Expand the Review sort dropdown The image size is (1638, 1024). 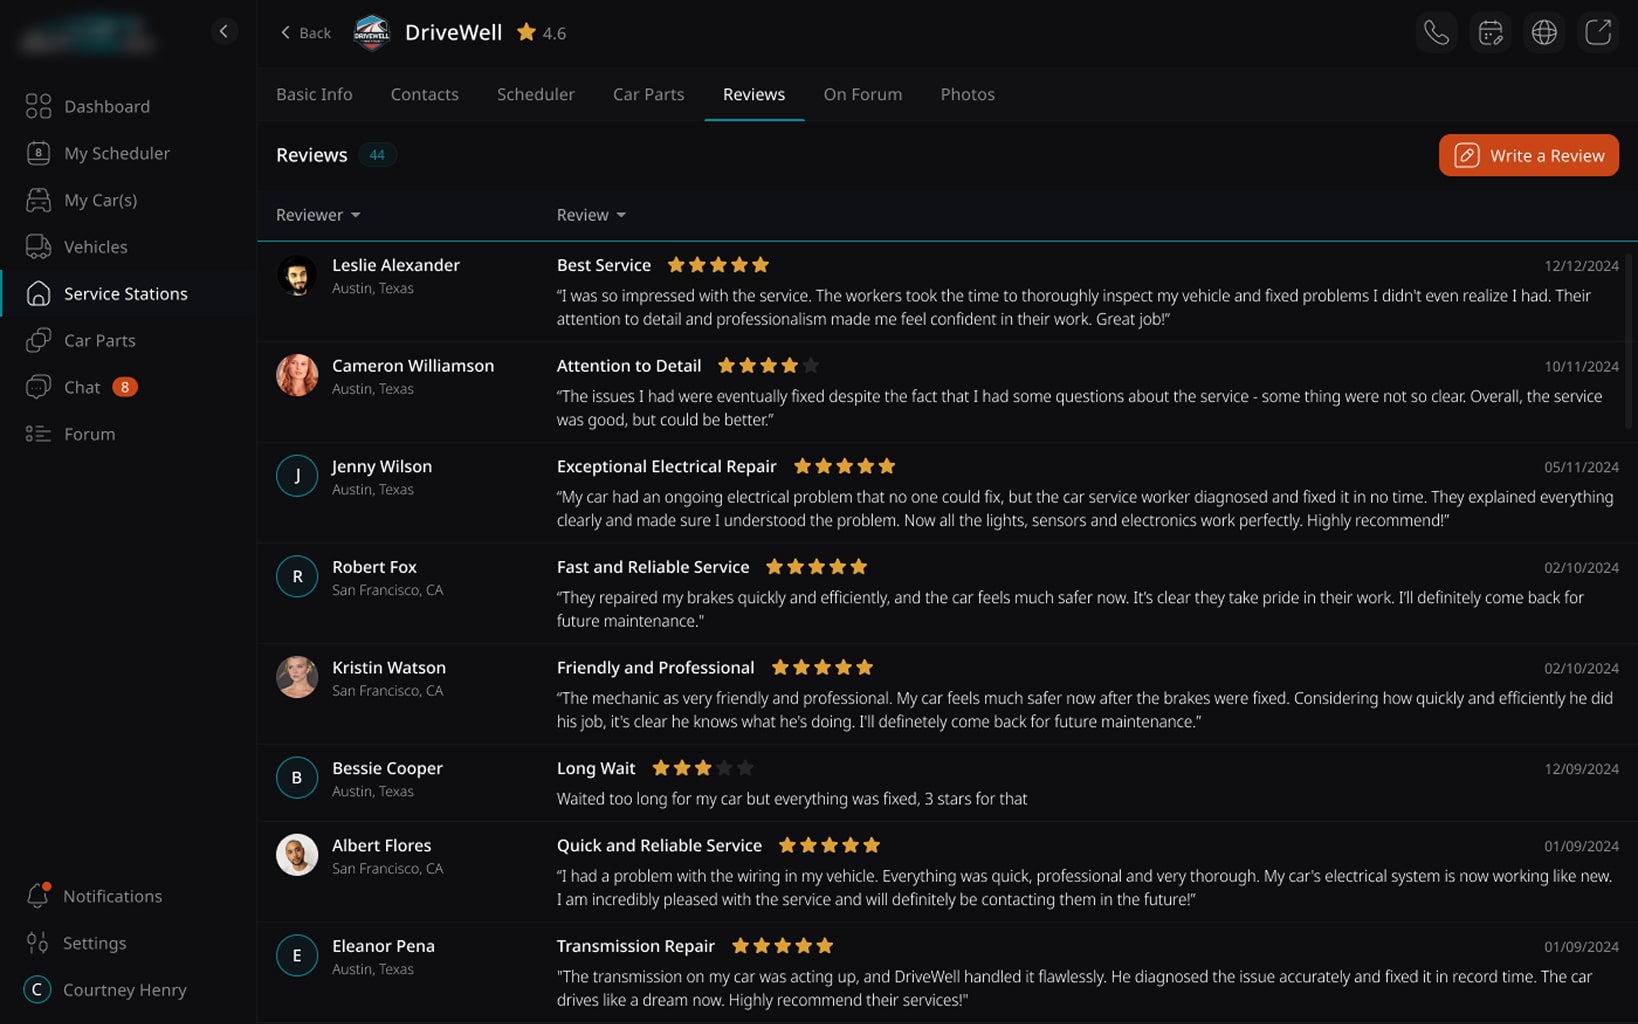pos(591,215)
